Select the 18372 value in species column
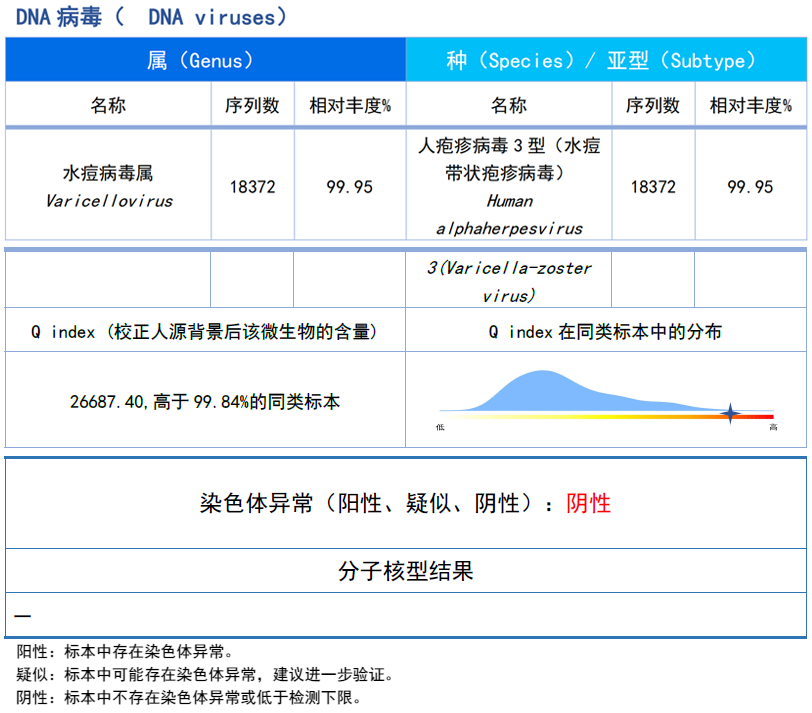Image resolution: width=812 pixels, height=713 pixels. tap(652, 187)
